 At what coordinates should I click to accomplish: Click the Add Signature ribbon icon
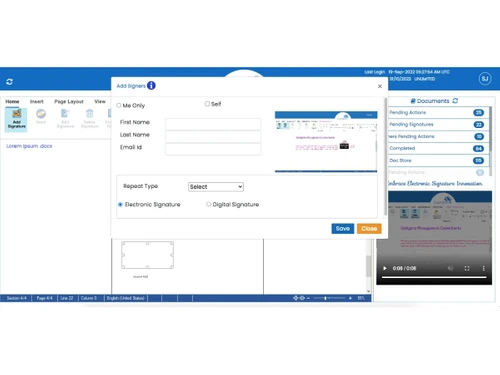tap(16, 119)
